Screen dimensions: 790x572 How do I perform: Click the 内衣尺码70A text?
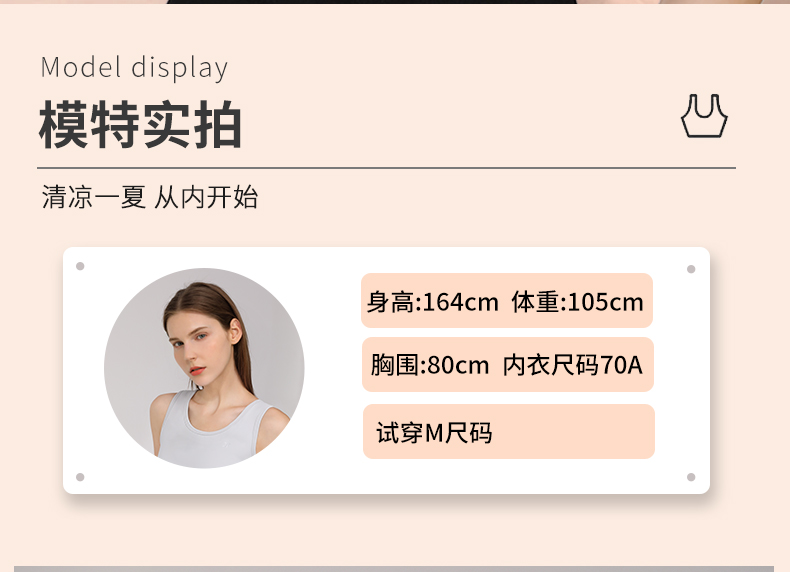click(x=572, y=365)
